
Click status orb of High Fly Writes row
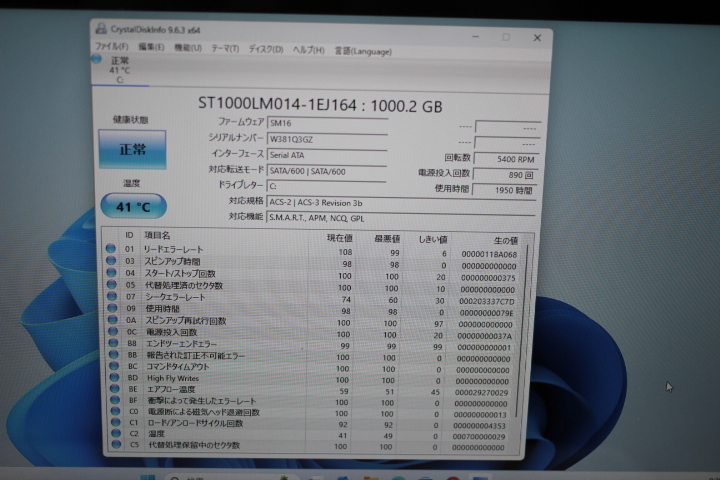pyautogui.click(x=114, y=378)
